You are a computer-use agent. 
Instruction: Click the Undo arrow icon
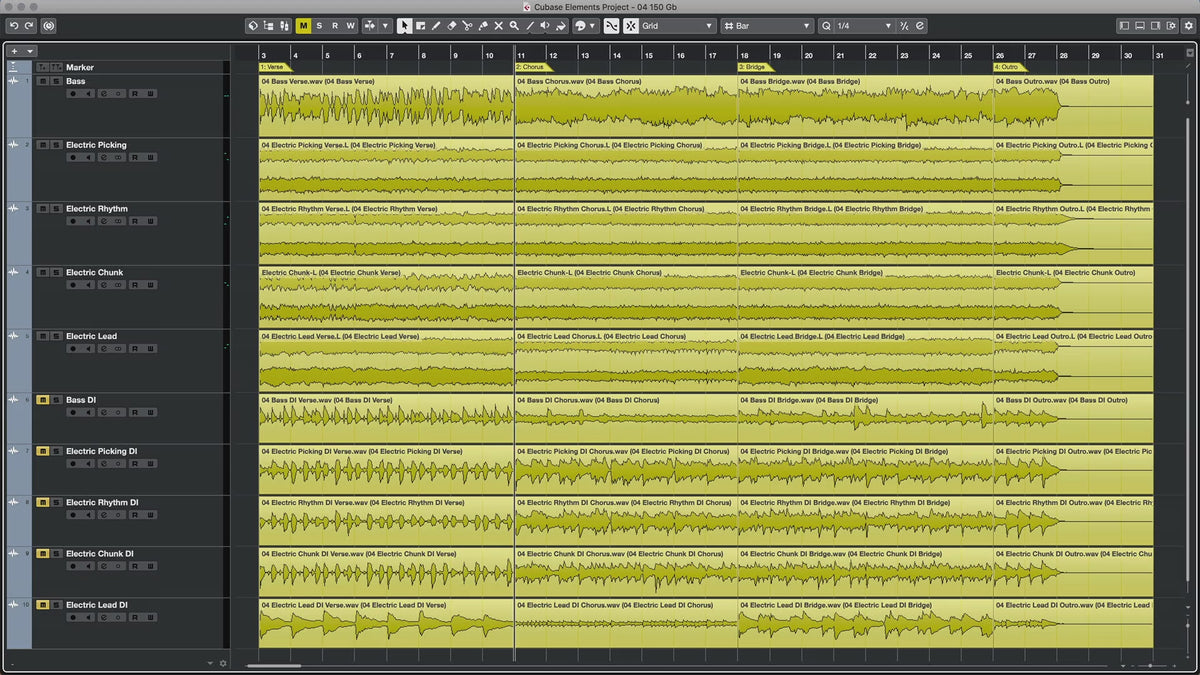click(14, 26)
